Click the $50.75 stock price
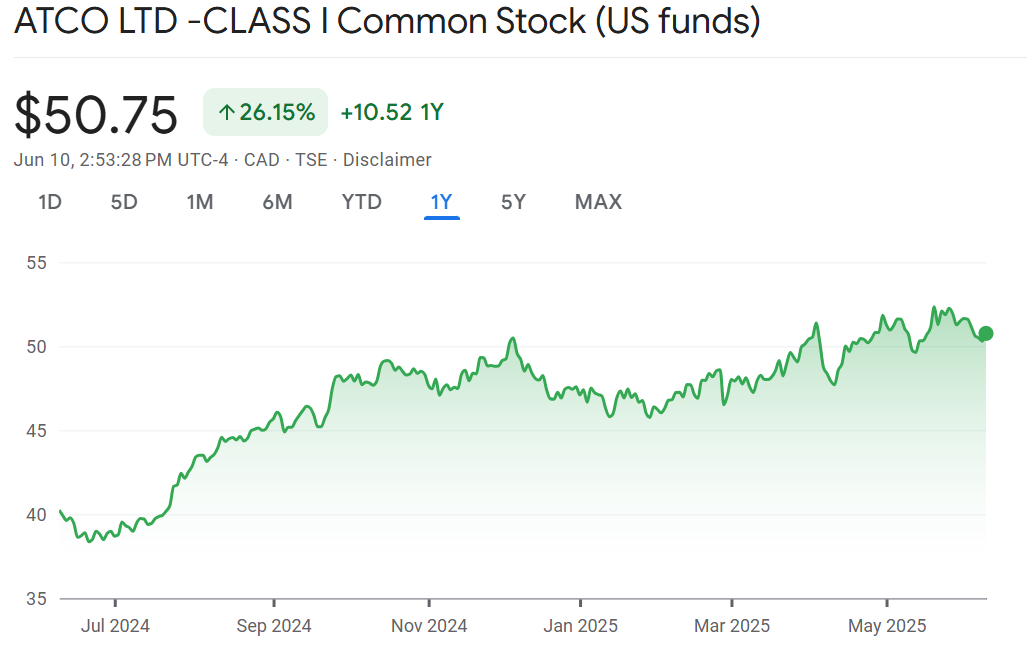The height and width of the screenshot is (661, 1027). point(96,114)
